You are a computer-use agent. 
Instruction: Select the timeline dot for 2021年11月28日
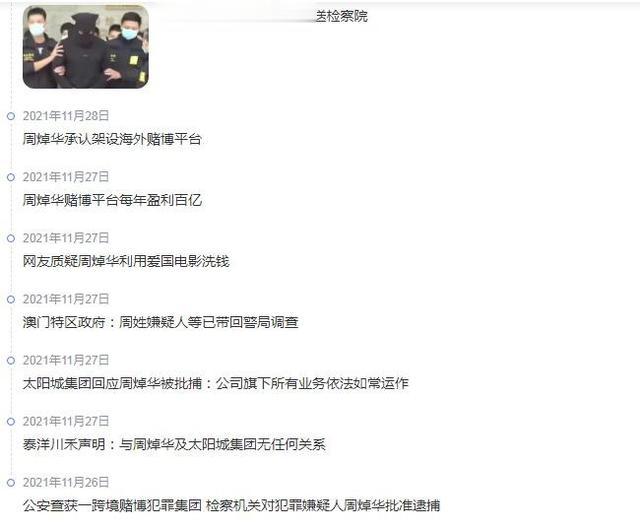pyautogui.click(x=11, y=116)
